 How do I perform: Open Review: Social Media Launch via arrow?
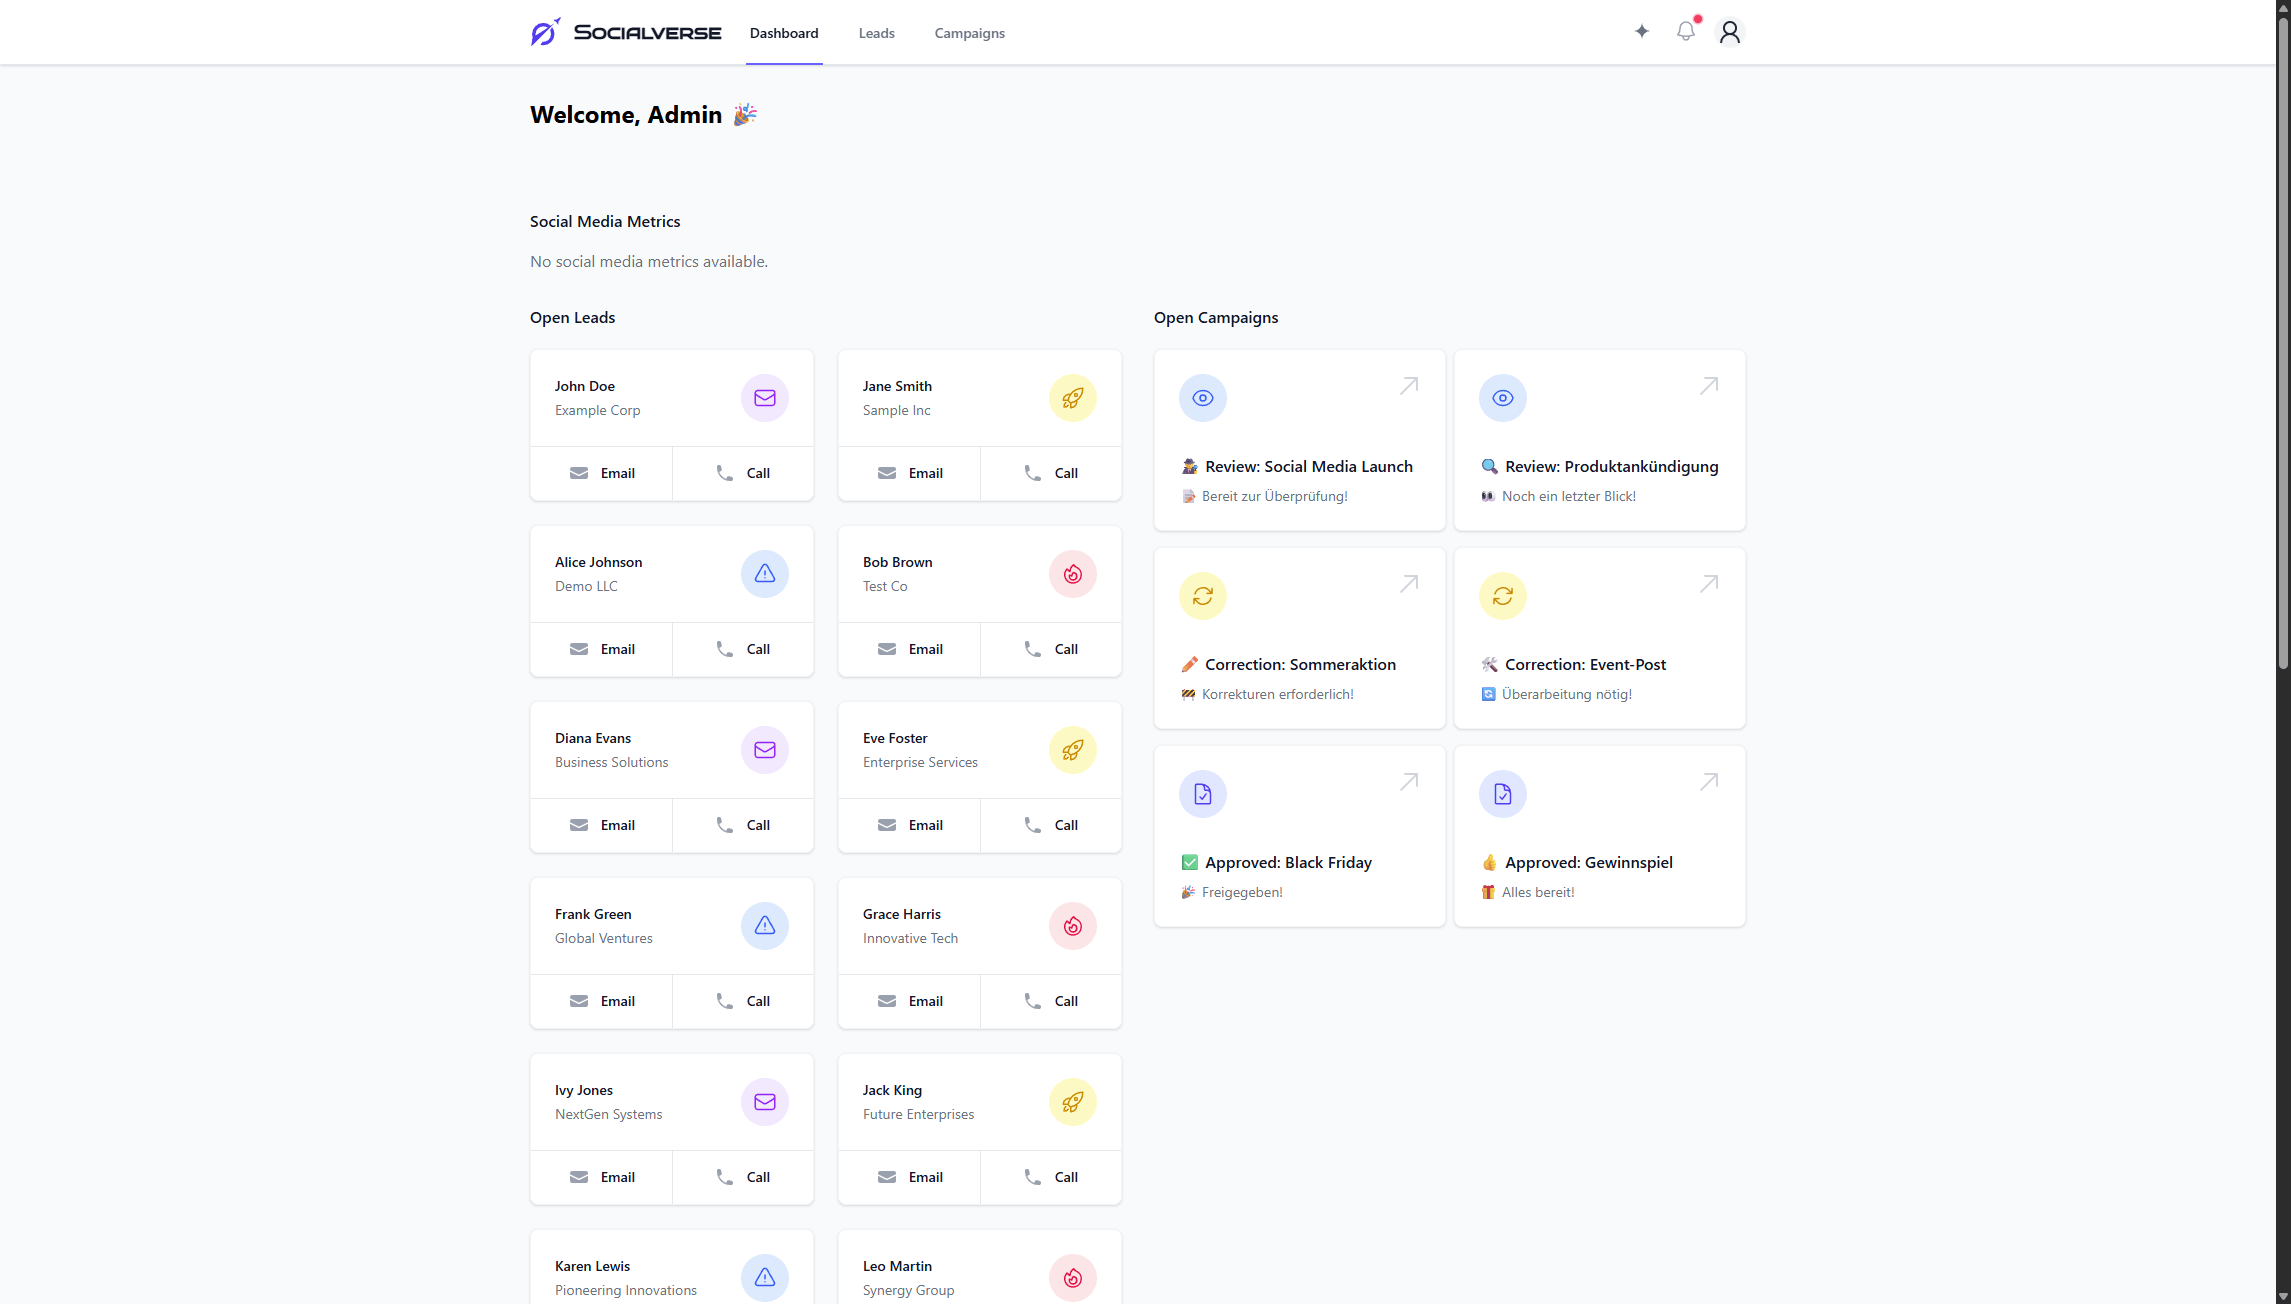[x=1408, y=386]
